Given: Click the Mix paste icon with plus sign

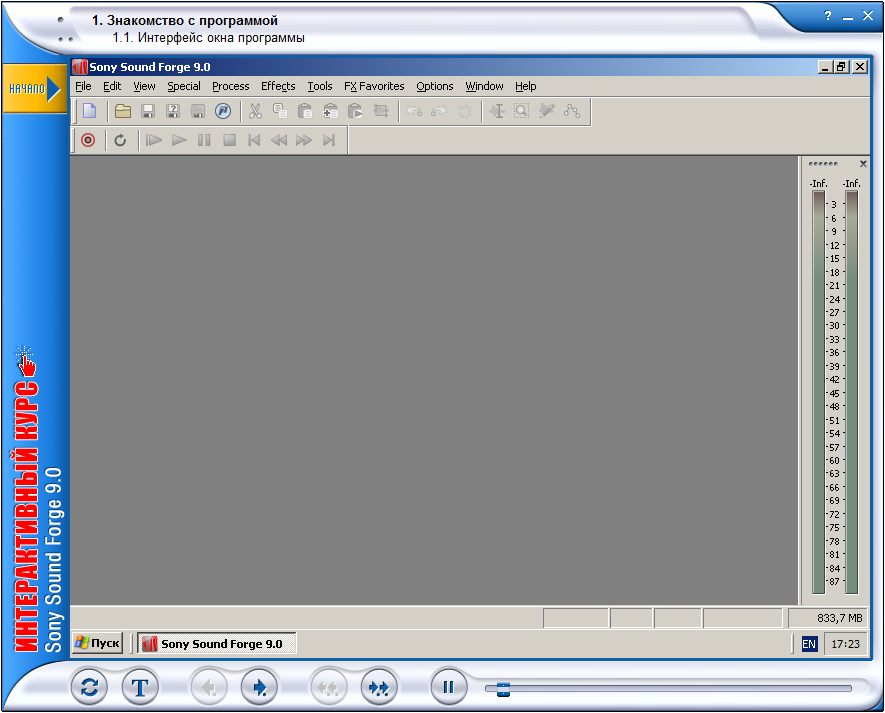Looking at the screenshot, I should [x=330, y=111].
